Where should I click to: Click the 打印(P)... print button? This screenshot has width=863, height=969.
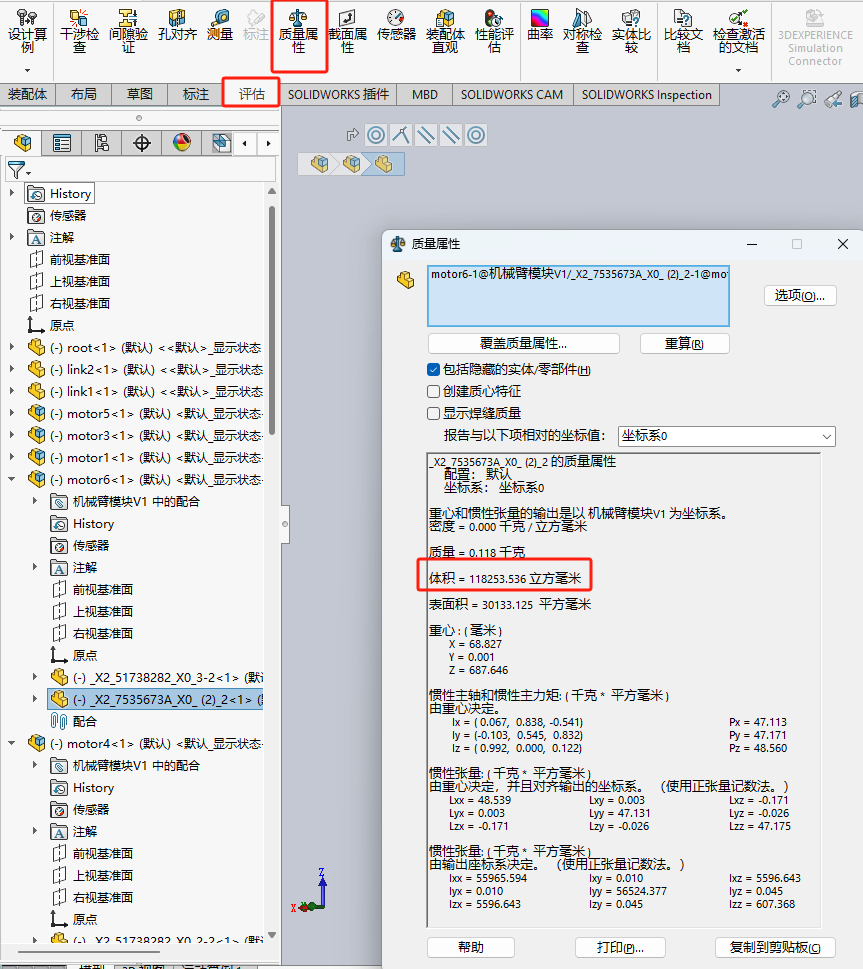tap(620, 947)
